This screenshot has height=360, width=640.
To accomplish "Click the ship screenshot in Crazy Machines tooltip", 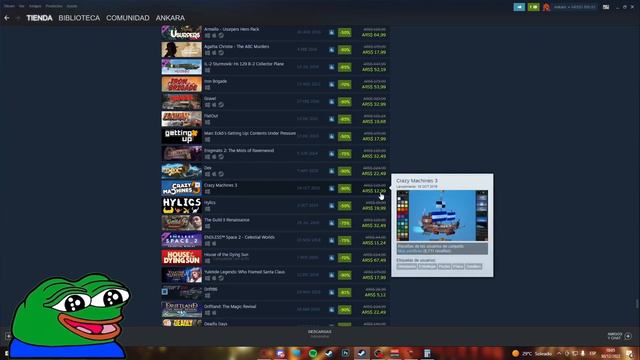I will pyautogui.click(x=442, y=216).
